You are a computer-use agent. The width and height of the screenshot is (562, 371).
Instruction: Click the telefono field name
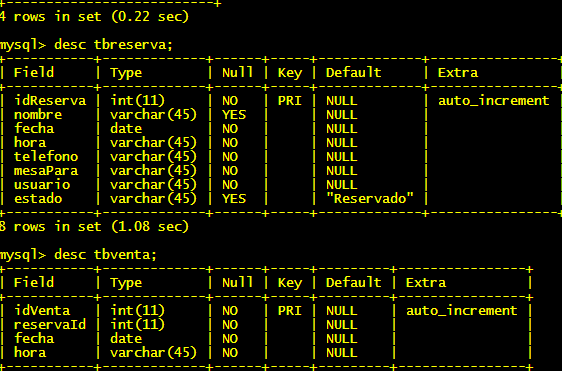tap(46, 157)
